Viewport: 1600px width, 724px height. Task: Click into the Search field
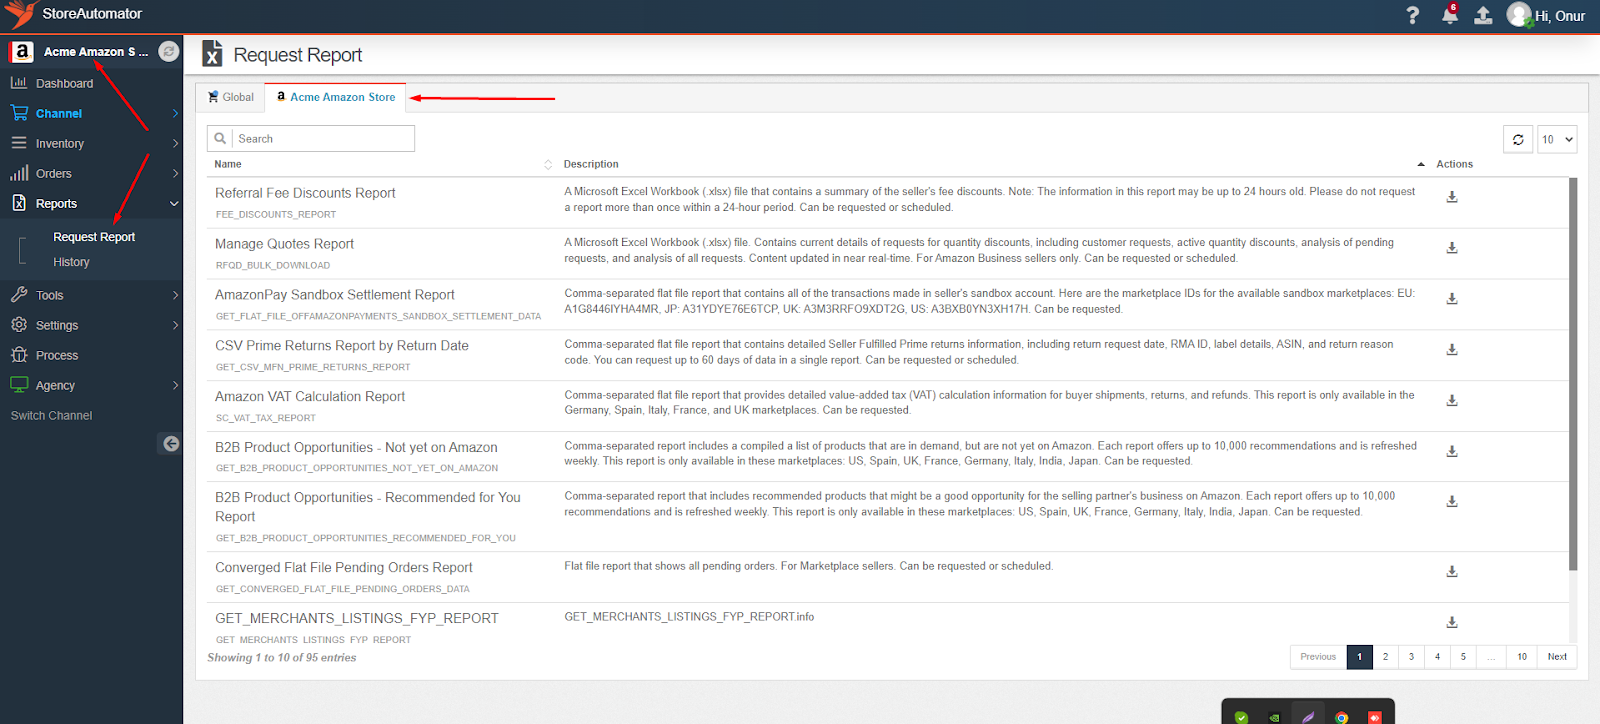(323, 139)
